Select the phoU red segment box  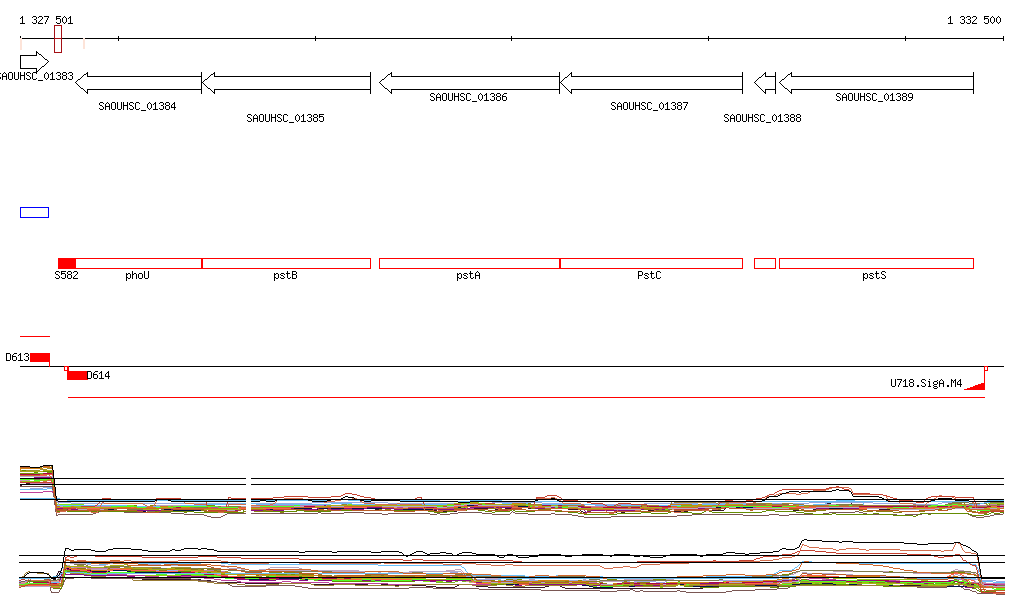138,264
